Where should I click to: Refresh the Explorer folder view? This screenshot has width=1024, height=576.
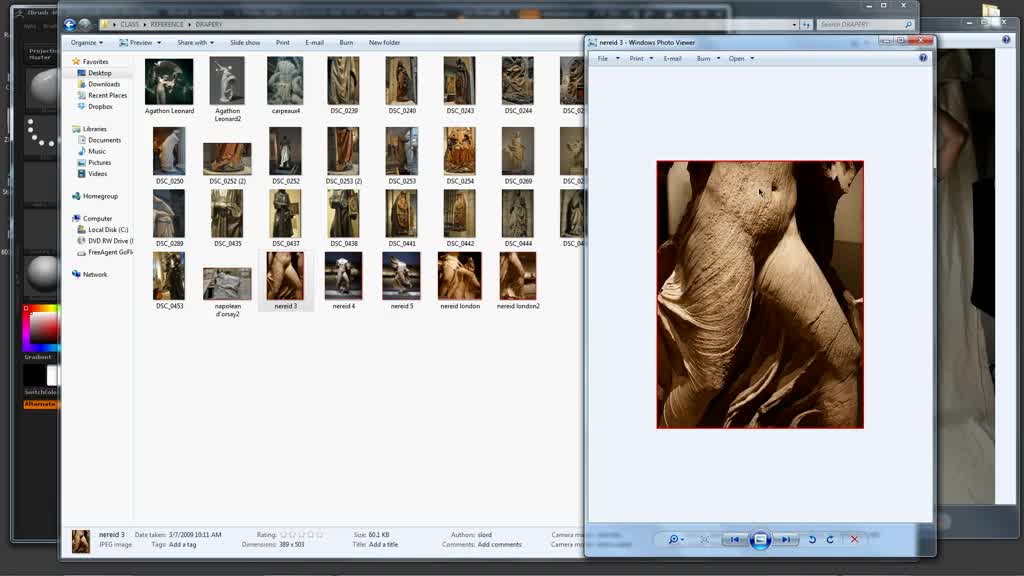[x=807, y=24]
